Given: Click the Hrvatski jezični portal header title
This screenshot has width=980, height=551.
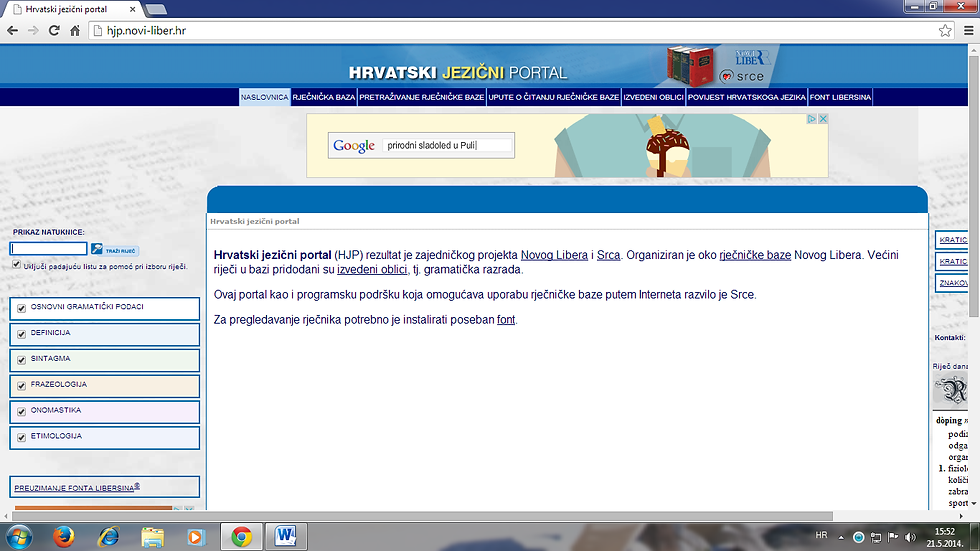Looking at the screenshot, I should point(458,72).
